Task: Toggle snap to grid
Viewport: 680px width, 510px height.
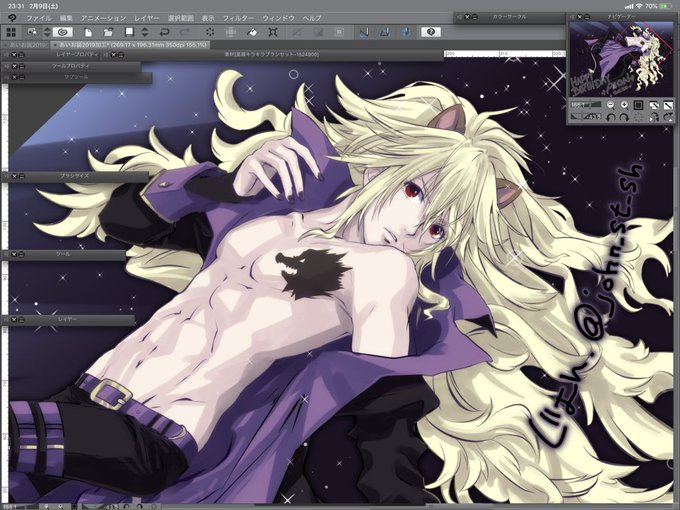Action: pos(406,32)
